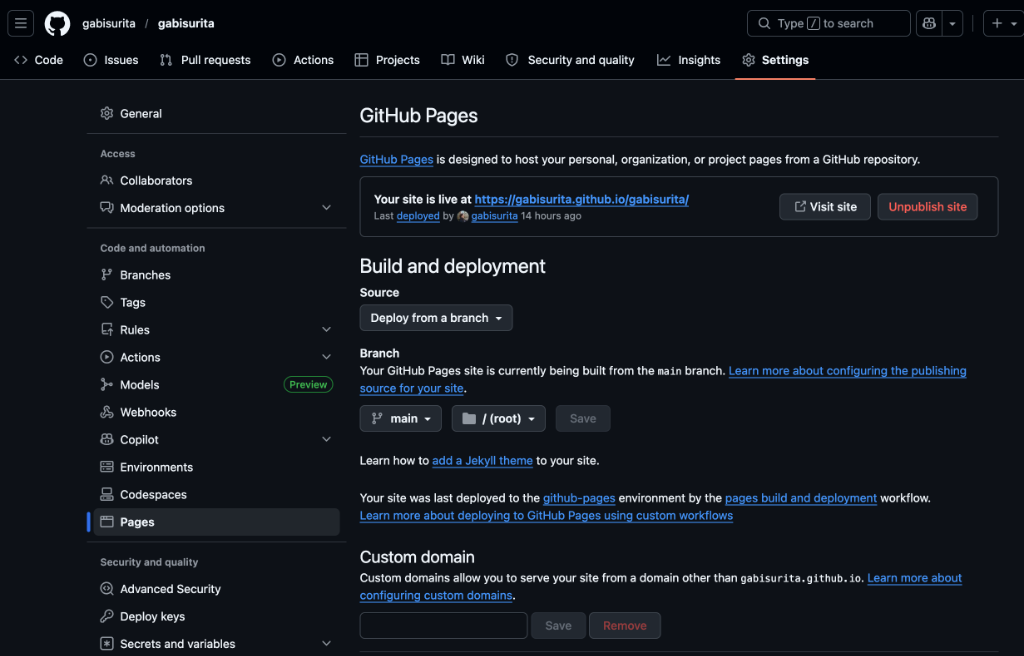This screenshot has width=1024, height=656.
Task: Open the main branch selector dropdown
Action: (x=400, y=419)
